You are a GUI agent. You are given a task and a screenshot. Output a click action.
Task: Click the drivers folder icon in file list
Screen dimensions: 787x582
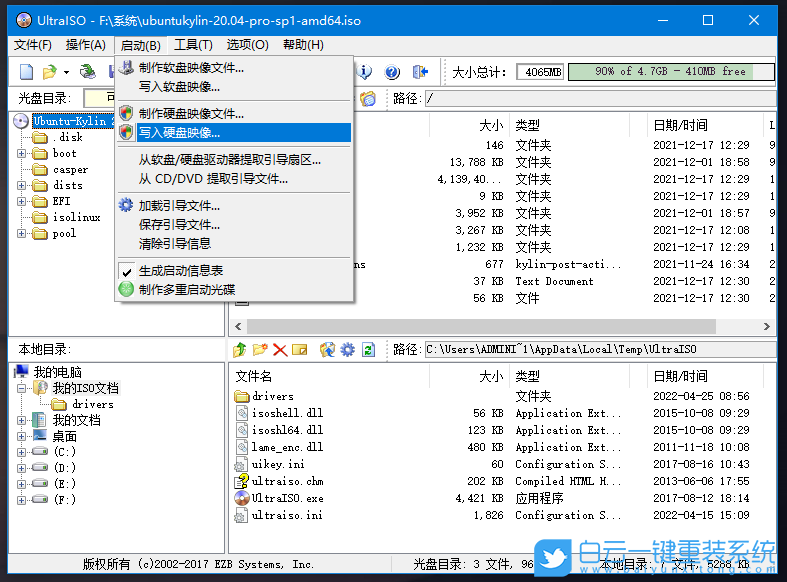pos(241,396)
